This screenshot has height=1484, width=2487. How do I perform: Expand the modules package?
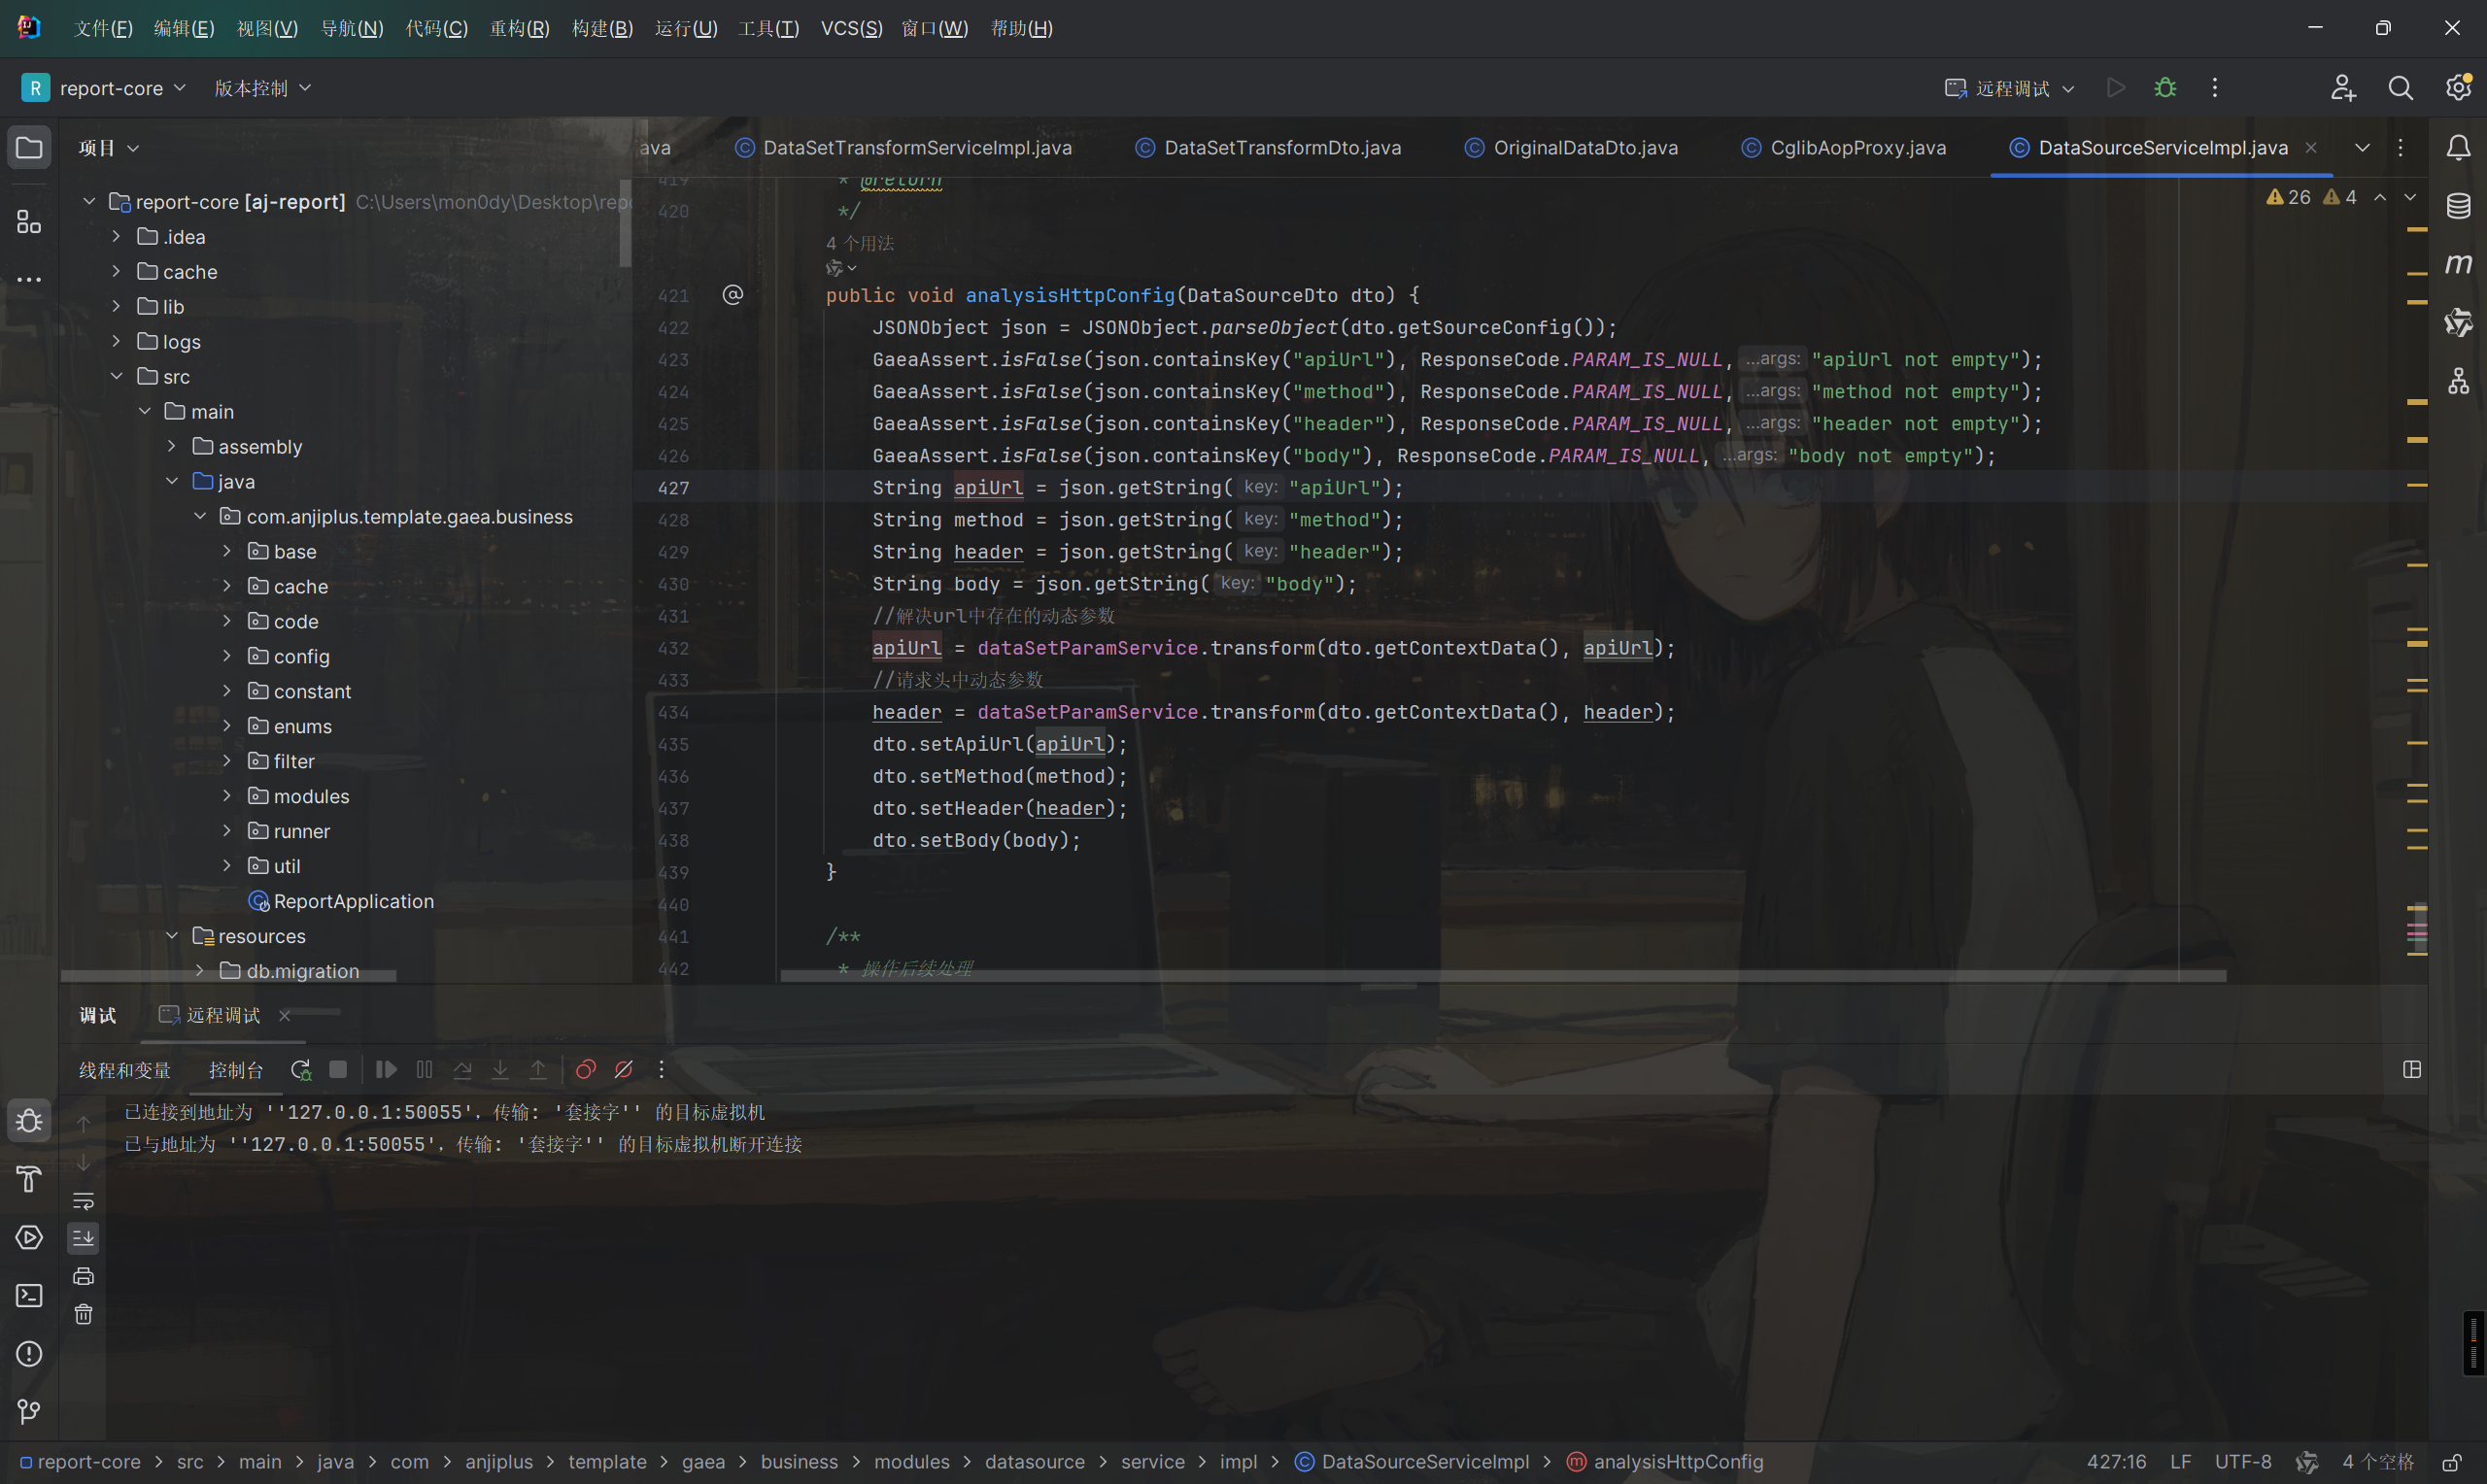(x=227, y=796)
